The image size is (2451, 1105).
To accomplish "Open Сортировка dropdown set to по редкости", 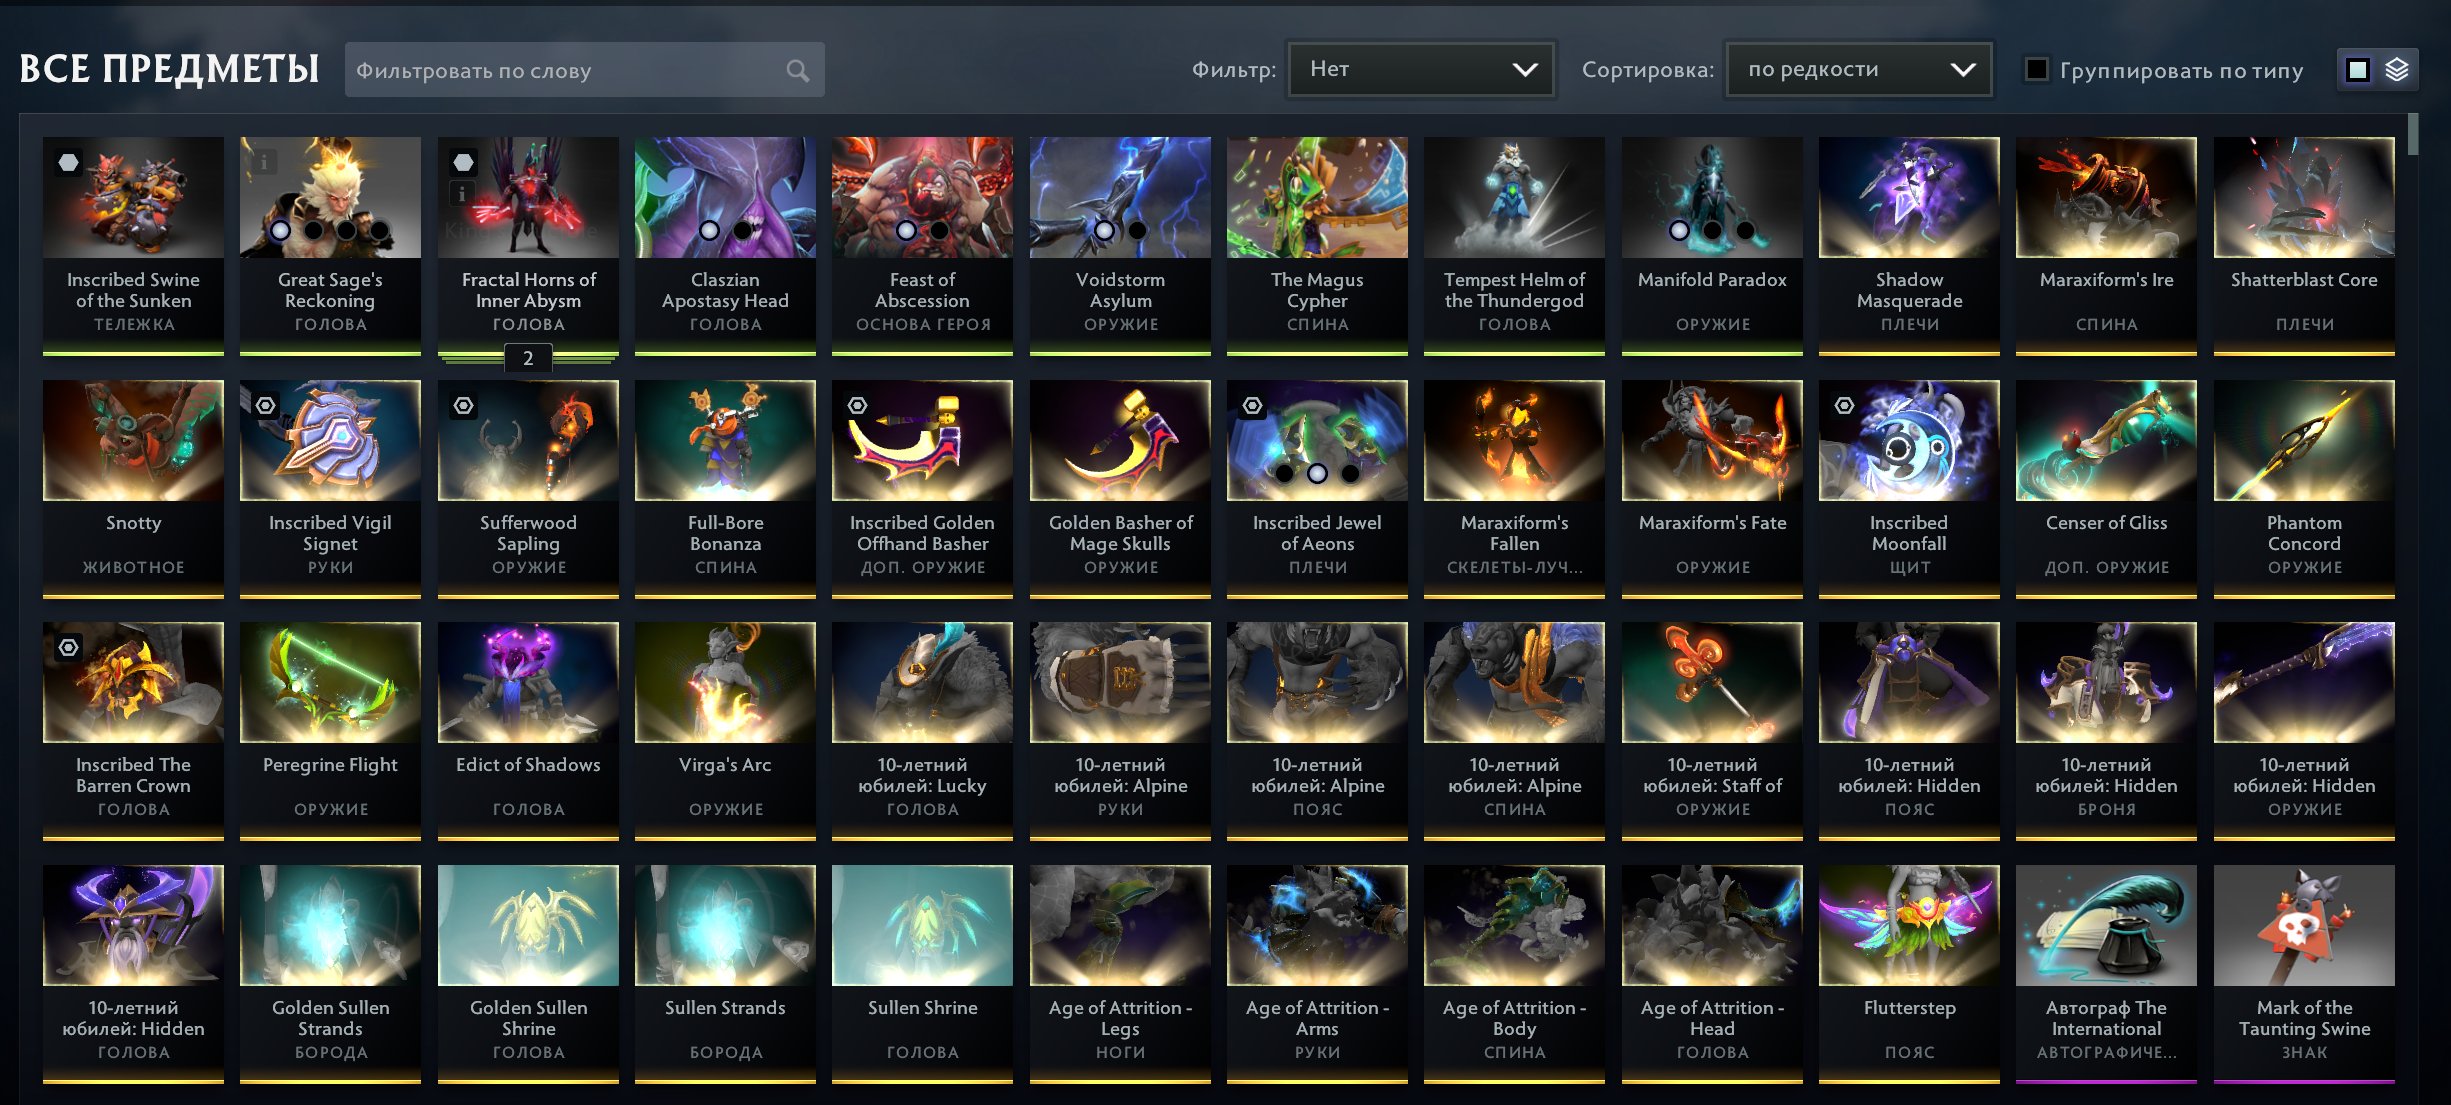I will [1859, 69].
